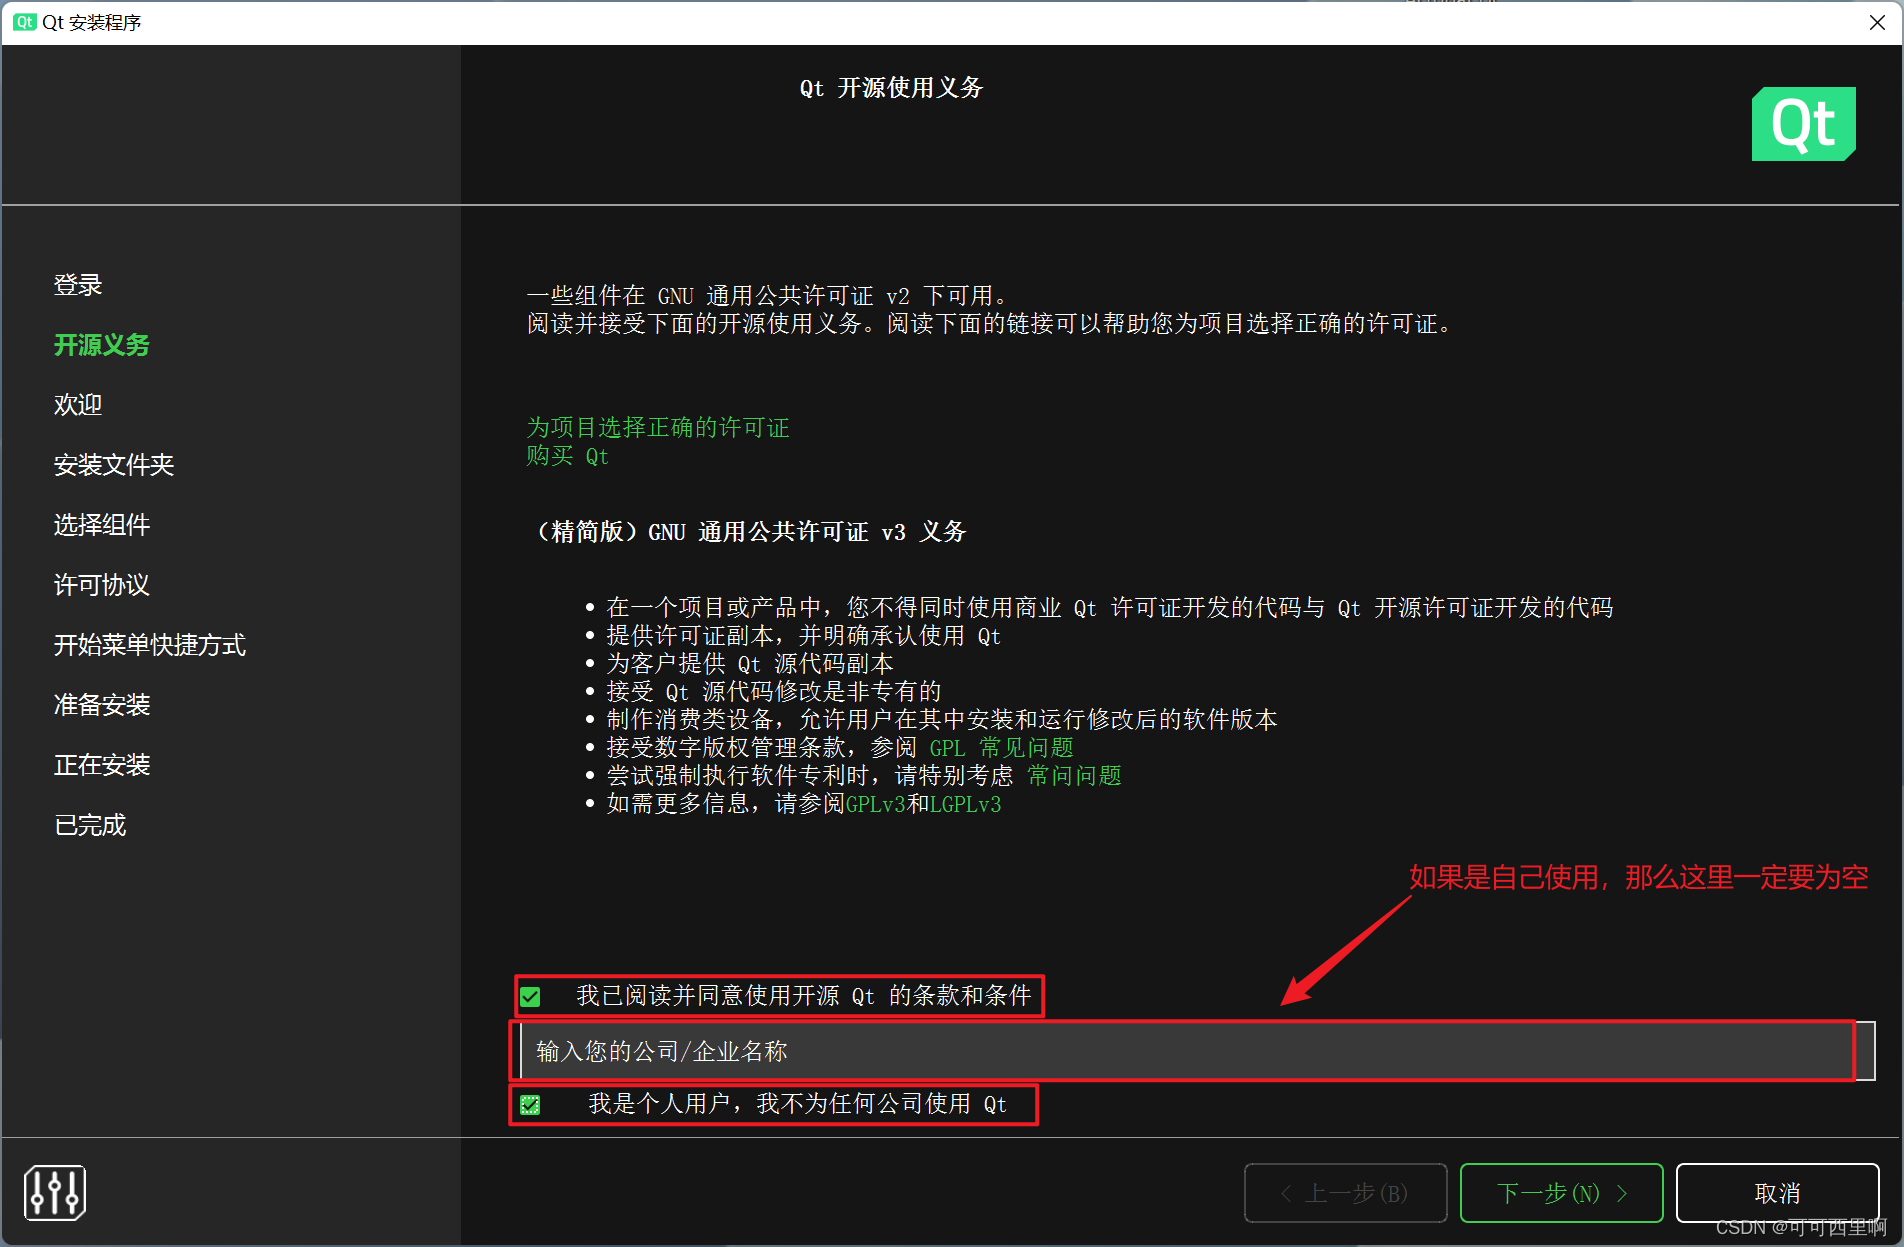
Task: Open the installer settings sliders icon
Action: (55, 1192)
